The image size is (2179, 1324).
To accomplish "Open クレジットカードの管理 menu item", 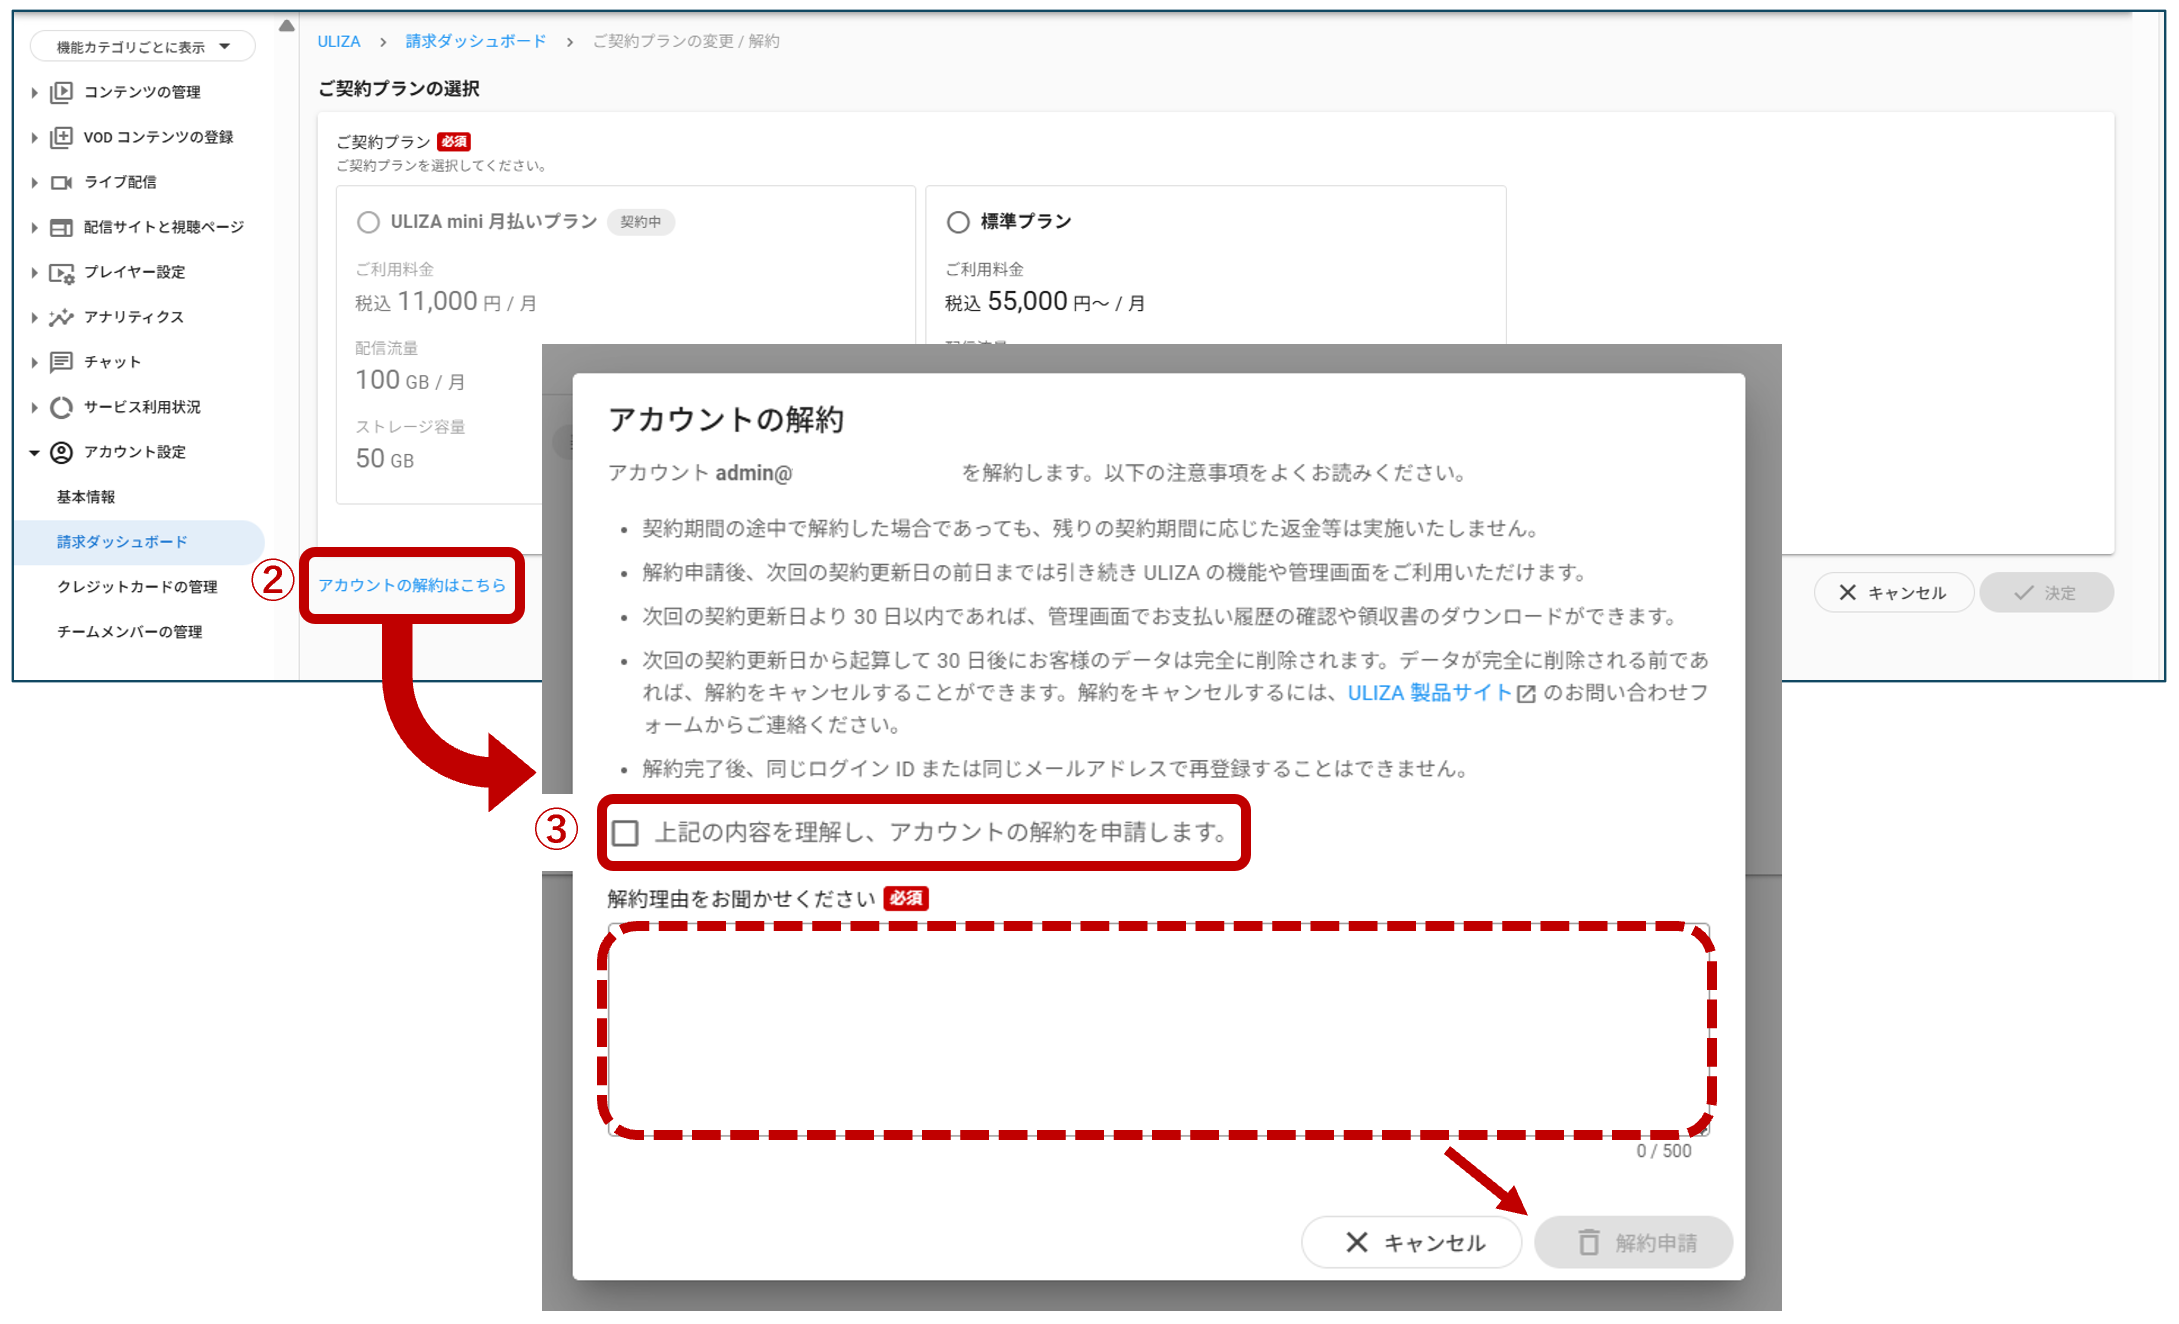I will [x=137, y=587].
